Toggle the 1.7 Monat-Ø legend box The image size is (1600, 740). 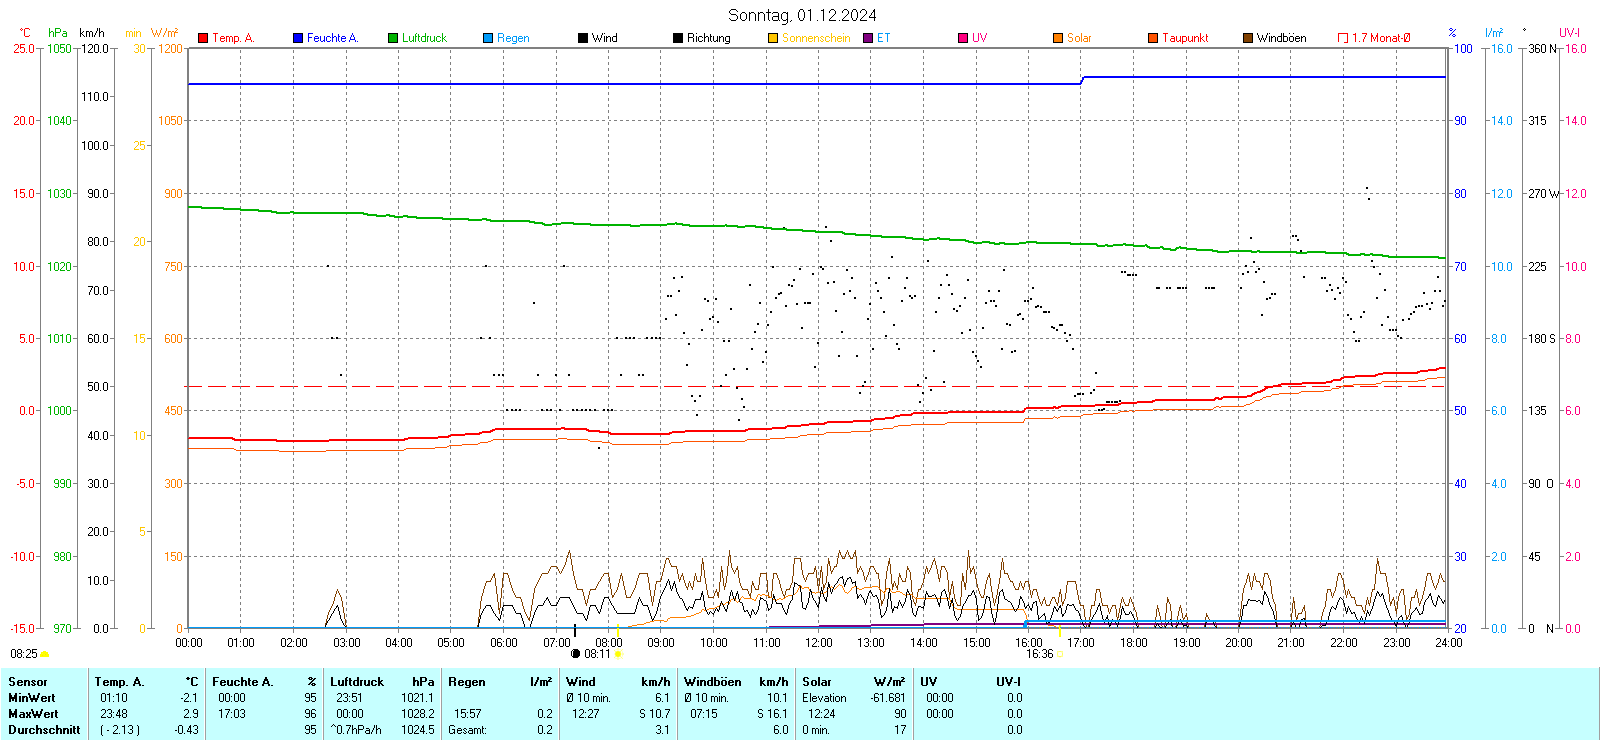click(1343, 38)
